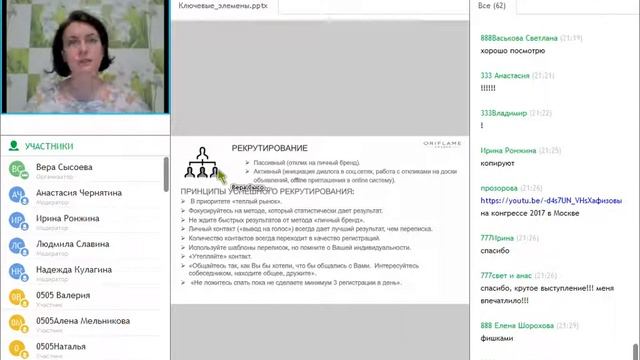
Task: Click the УЧАСТНИКИ panel header
Action: [x=49, y=146]
